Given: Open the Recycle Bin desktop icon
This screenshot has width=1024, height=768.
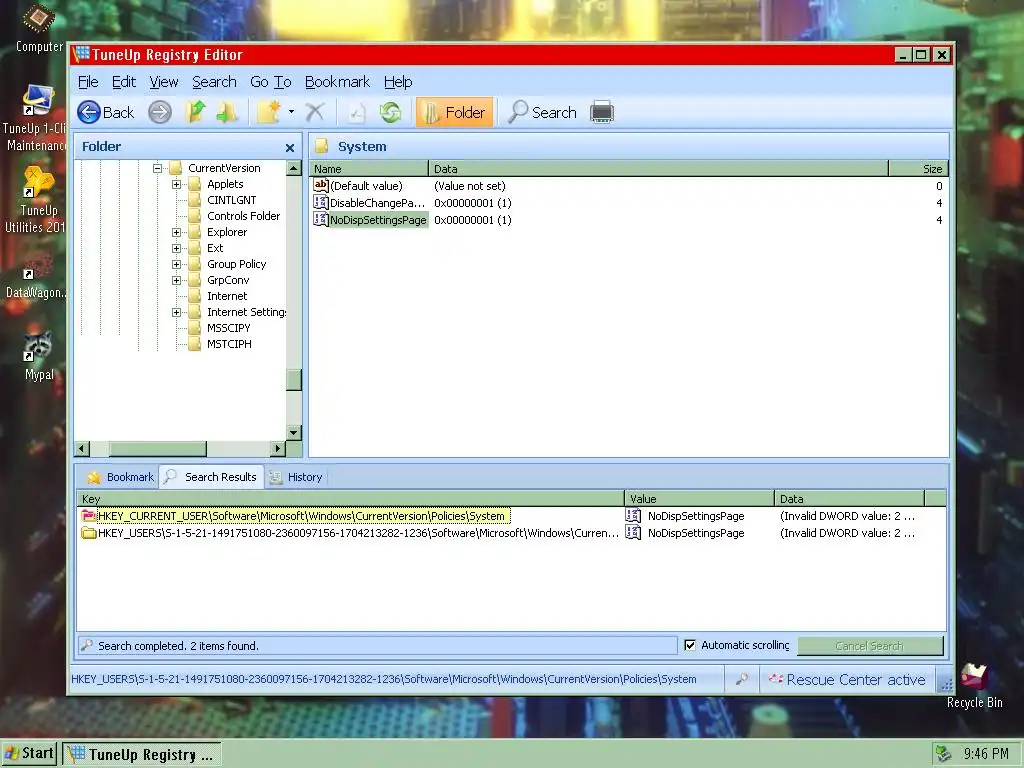Looking at the screenshot, I should (x=974, y=686).
